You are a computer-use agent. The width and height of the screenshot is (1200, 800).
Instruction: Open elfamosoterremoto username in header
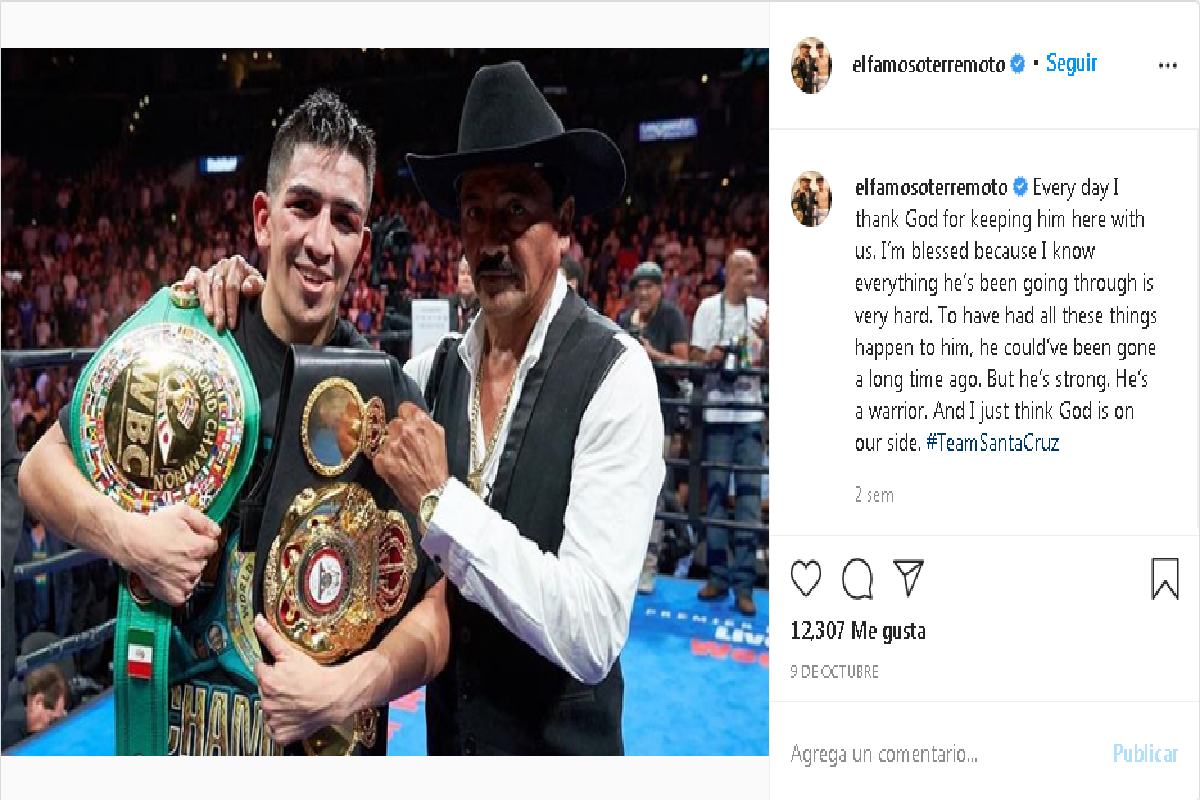coord(929,65)
